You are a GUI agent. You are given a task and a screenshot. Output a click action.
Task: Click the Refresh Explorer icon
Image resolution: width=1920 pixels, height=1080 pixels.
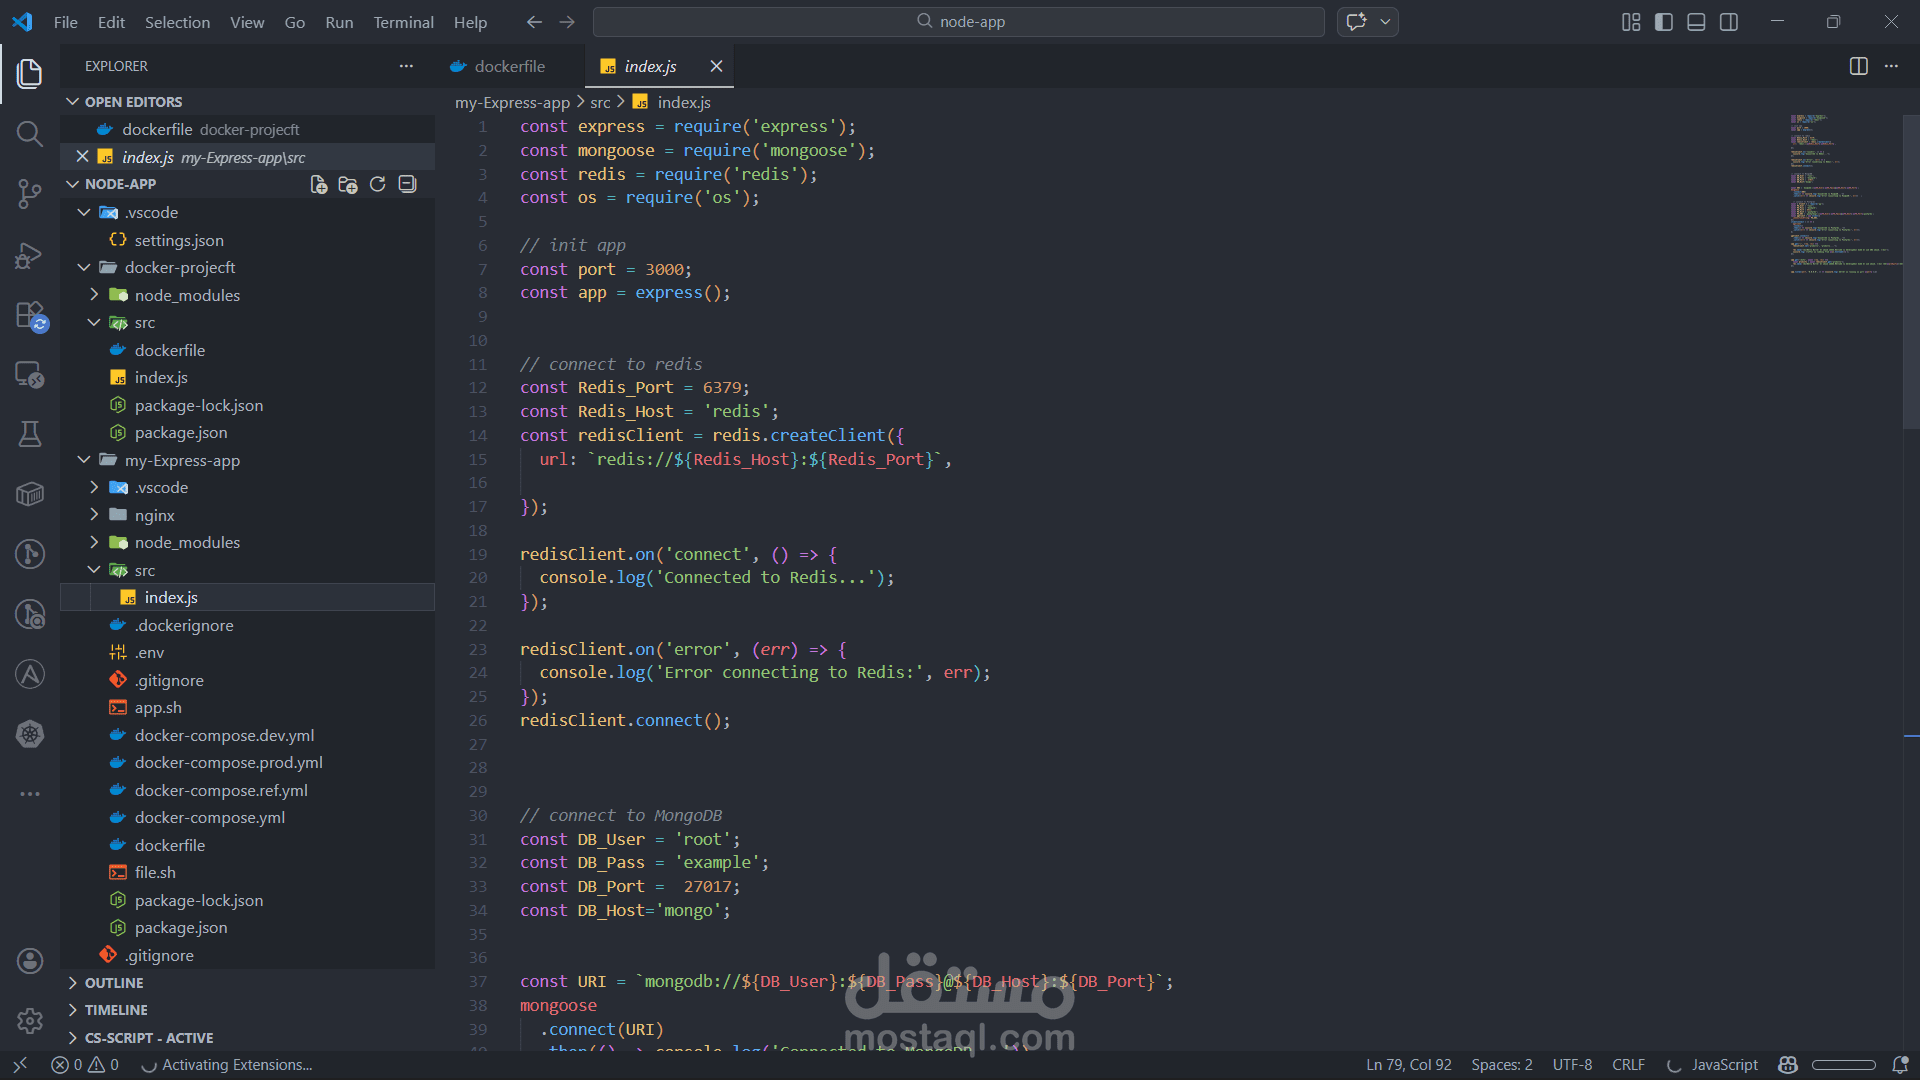pyautogui.click(x=377, y=184)
